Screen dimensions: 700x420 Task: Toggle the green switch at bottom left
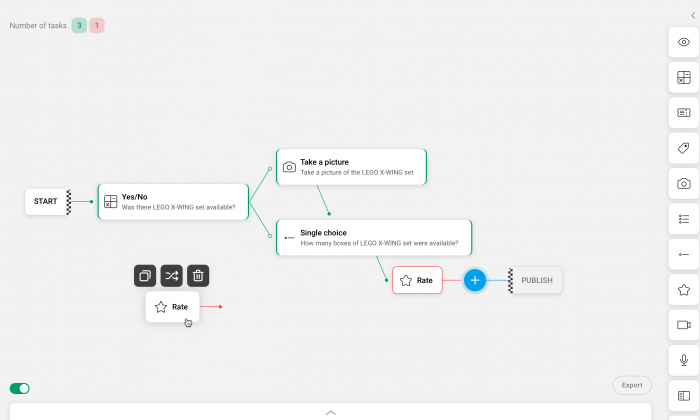(x=20, y=388)
